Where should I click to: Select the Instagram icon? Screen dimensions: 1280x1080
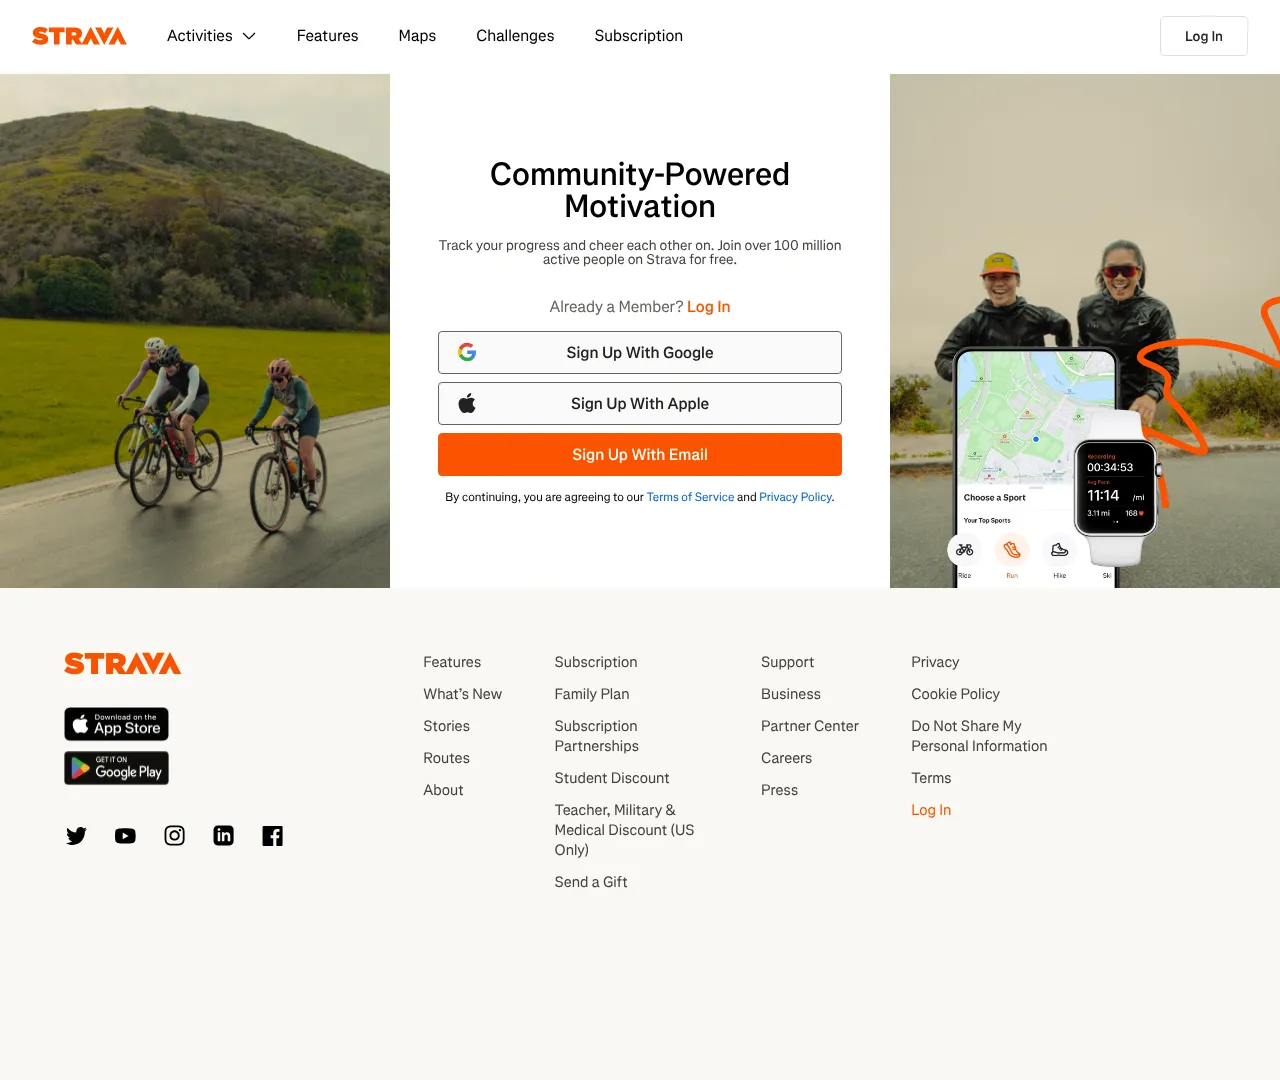174,835
